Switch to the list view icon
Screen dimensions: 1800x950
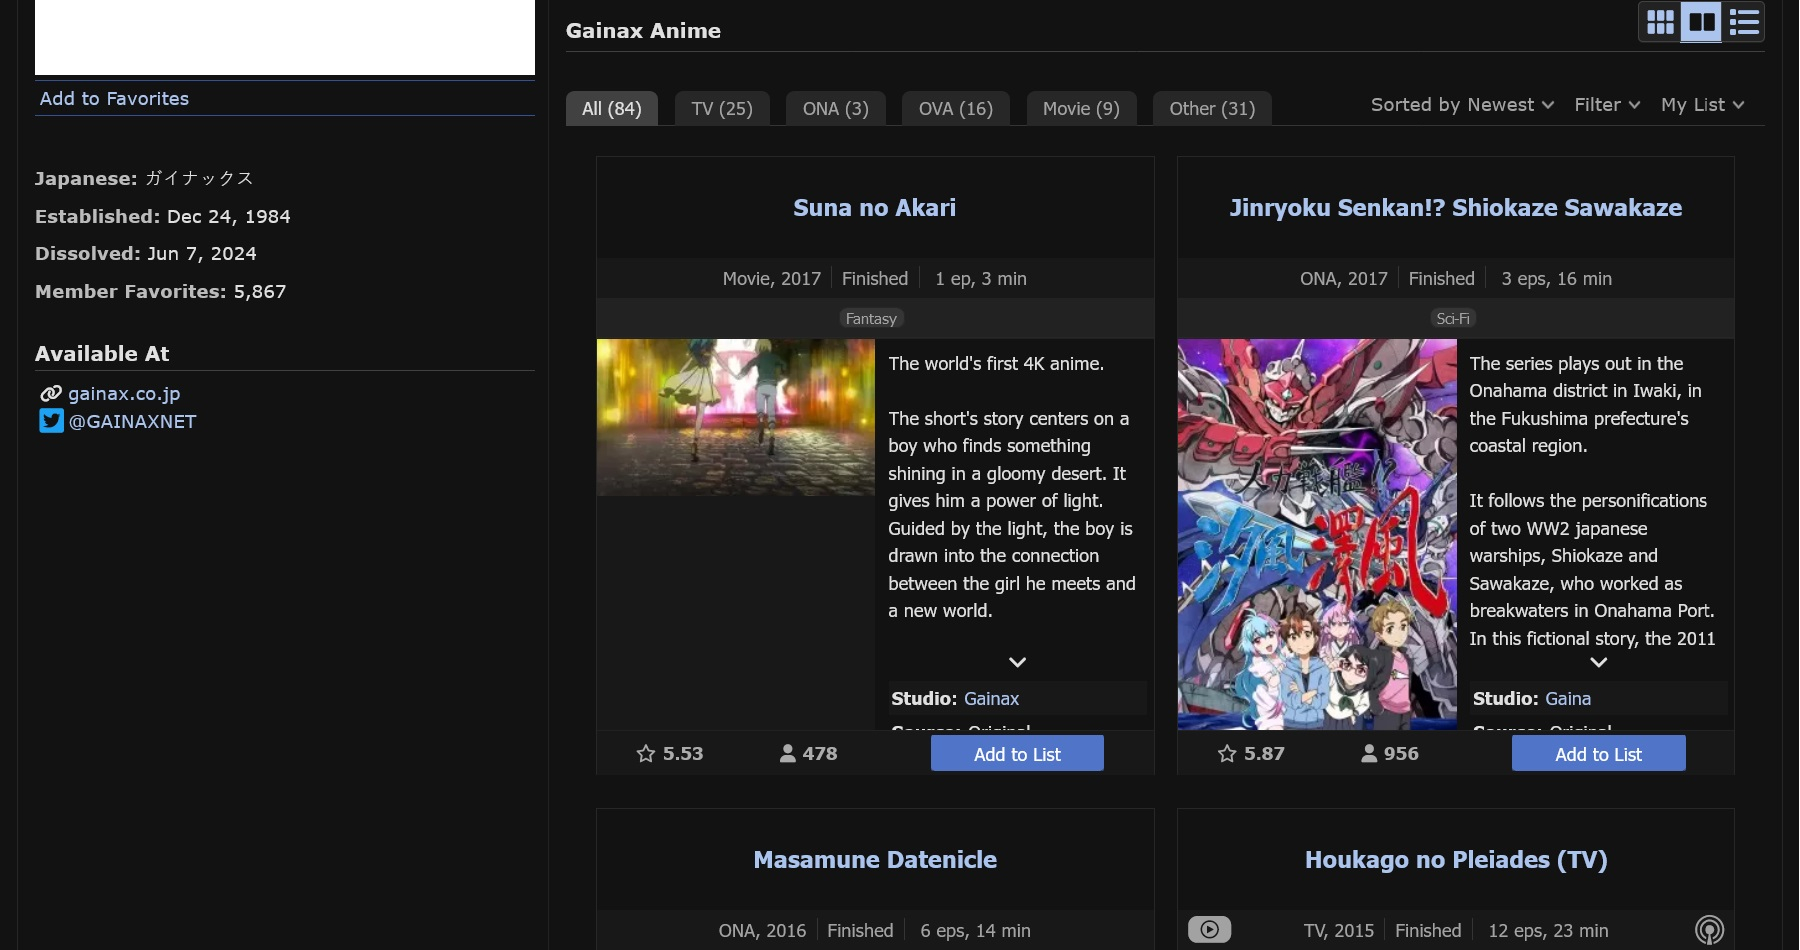(x=1743, y=22)
